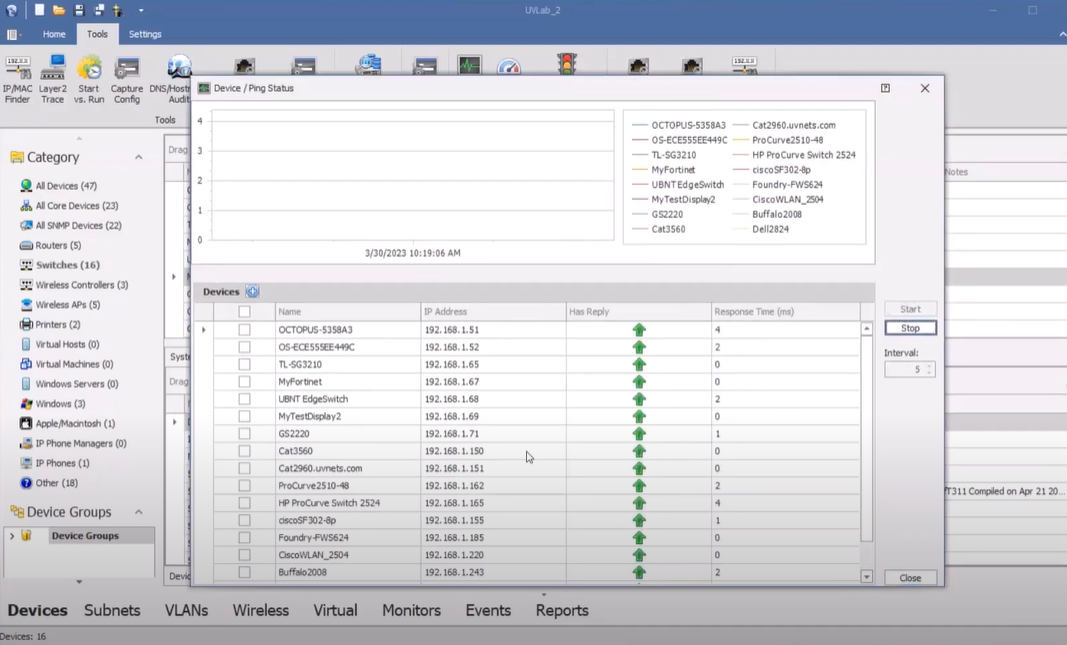Click the UVLab application logo icon
The width and height of the screenshot is (1067, 645).
tap(12, 10)
